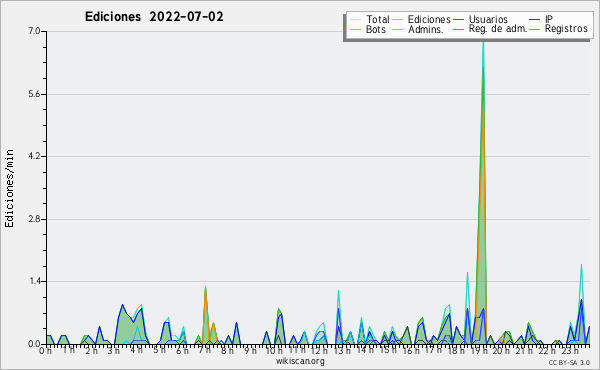Viewport: 600px width, 370px height.
Task: Click the wikiscan.org caption below the chart
Action: click(300, 361)
